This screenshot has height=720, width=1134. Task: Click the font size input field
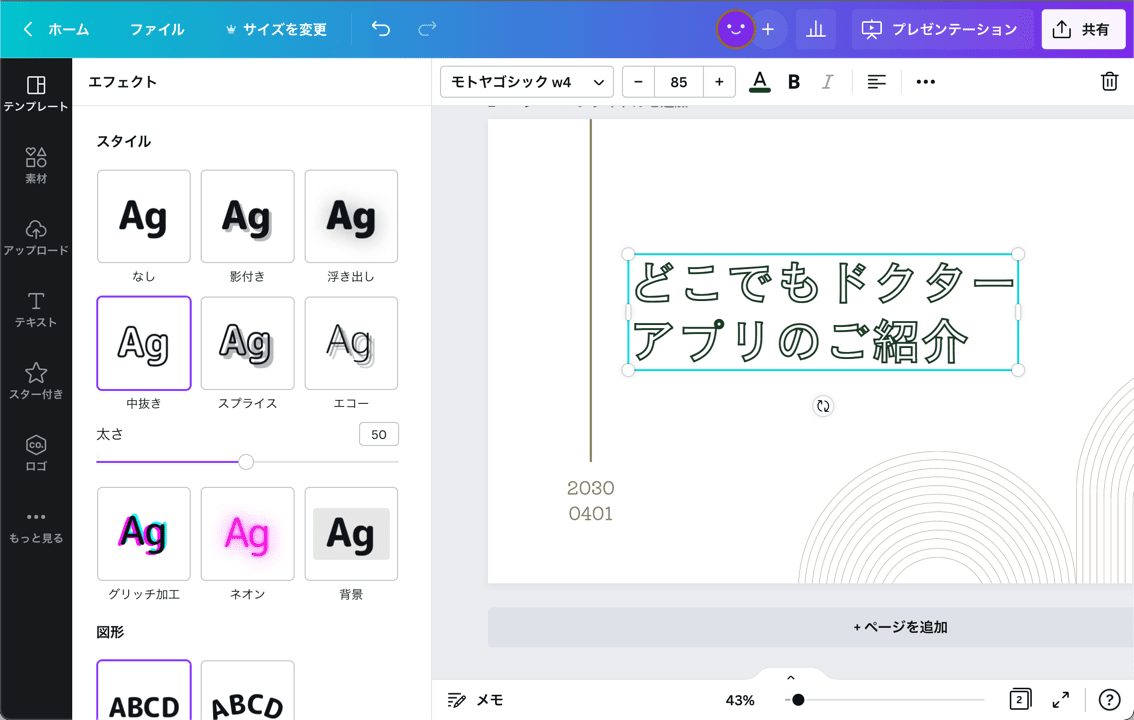pyautogui.click(x=679, y=82)
